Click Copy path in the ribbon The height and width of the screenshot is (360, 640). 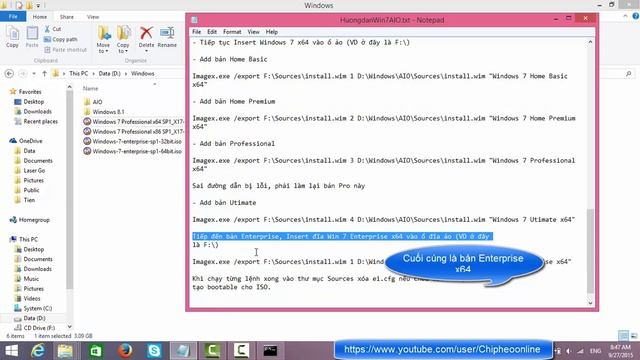(60, 39)
